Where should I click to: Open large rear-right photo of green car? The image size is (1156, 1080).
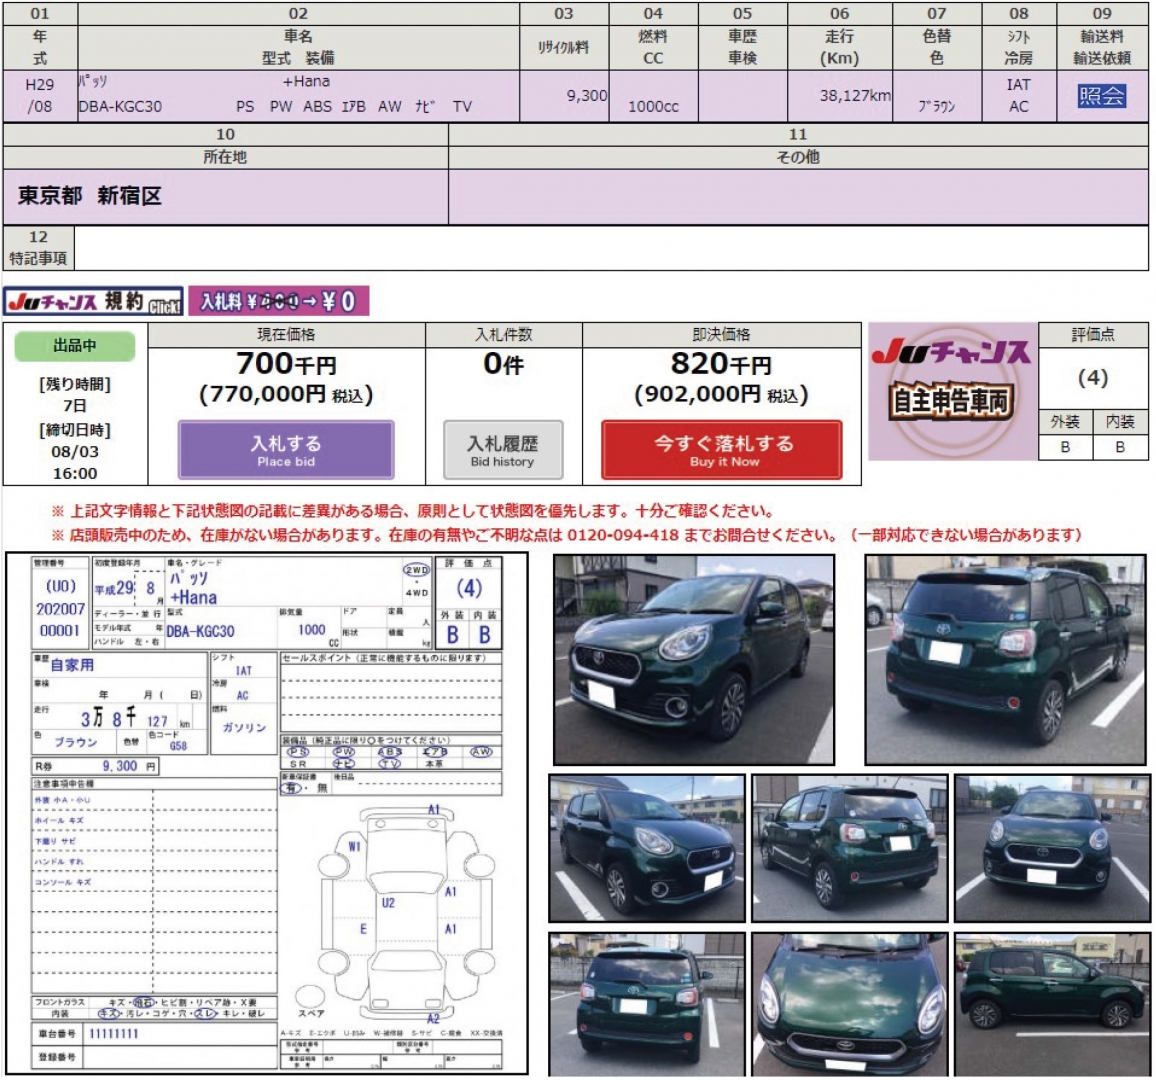click(1006, 660)
